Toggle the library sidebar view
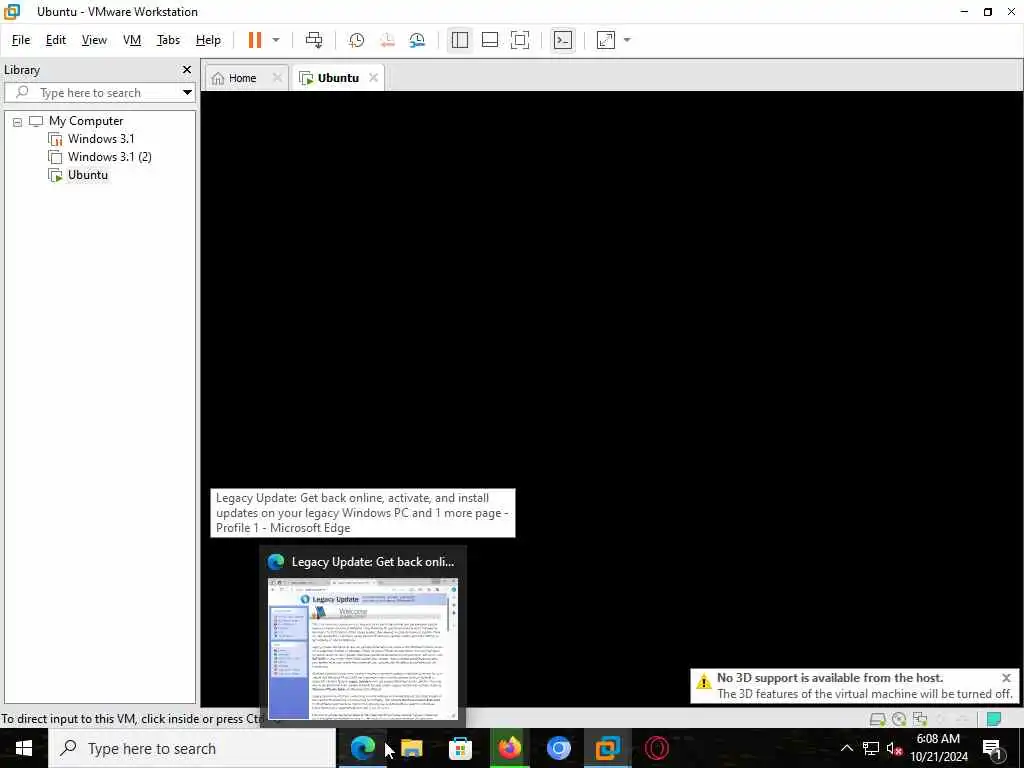The height and width of the screenshot is (768, 1024). (x=460, y=40)
